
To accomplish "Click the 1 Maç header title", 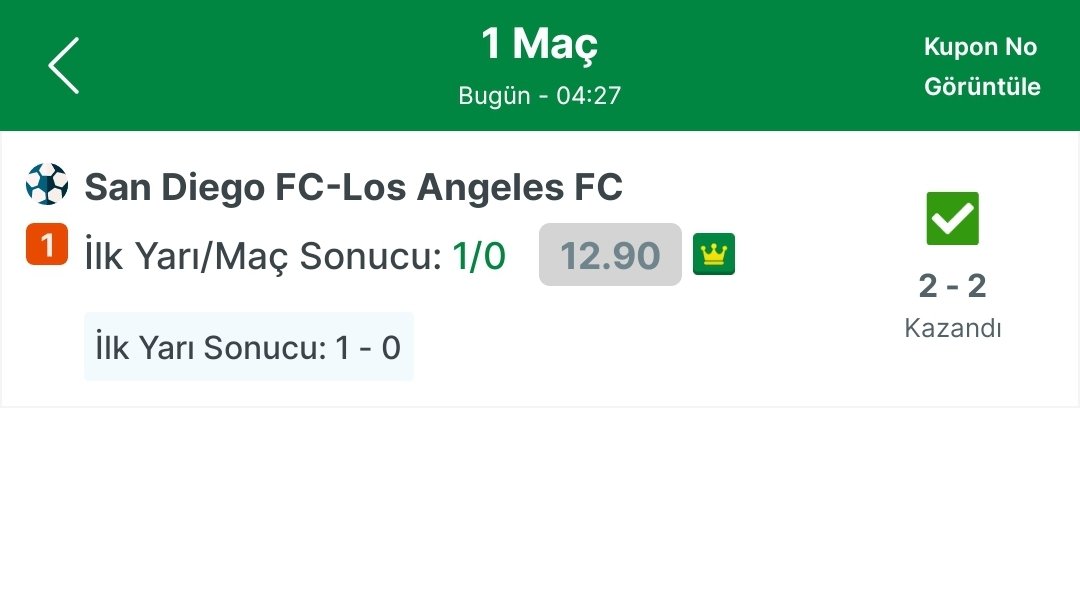I will pos(539,43).
